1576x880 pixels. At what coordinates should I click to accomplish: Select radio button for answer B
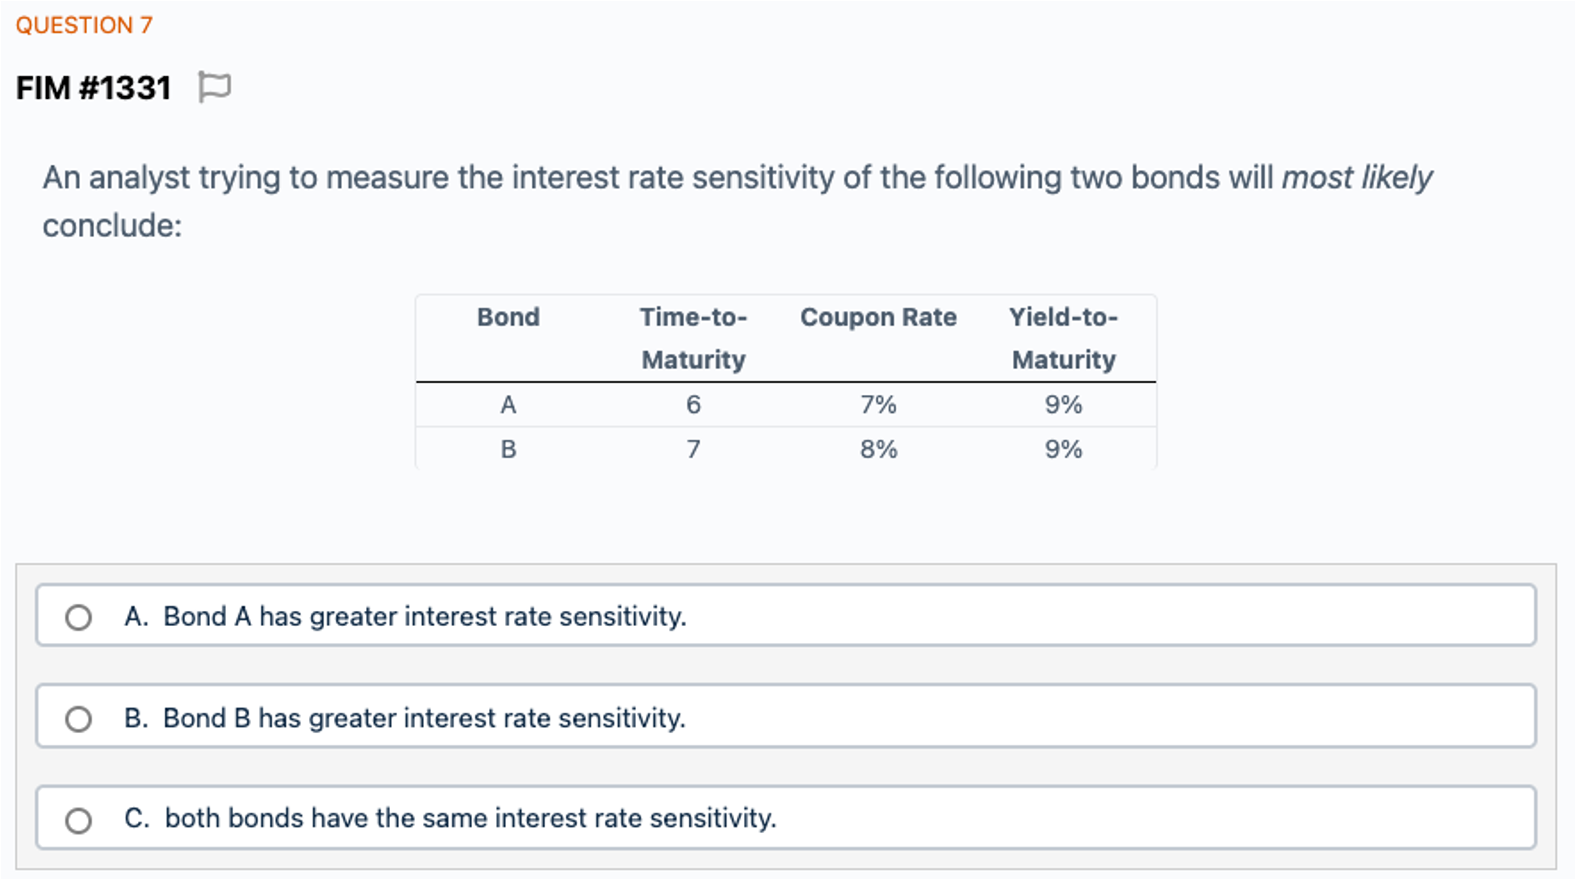[78, 719]
